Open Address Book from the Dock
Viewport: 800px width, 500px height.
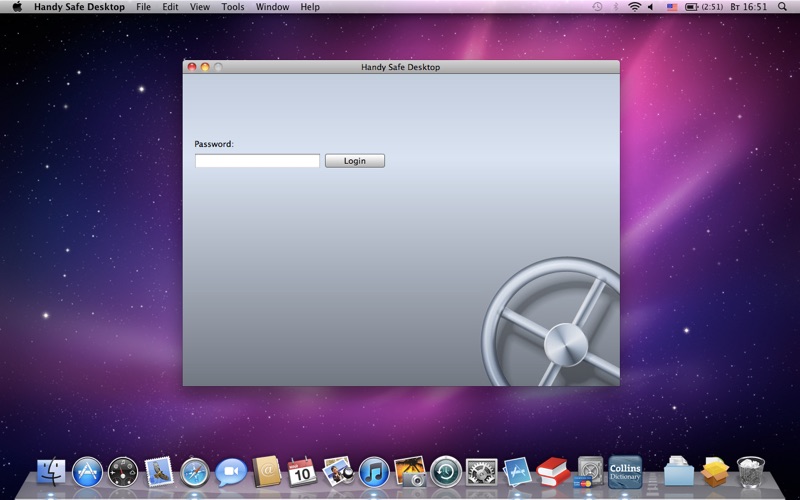266,471
